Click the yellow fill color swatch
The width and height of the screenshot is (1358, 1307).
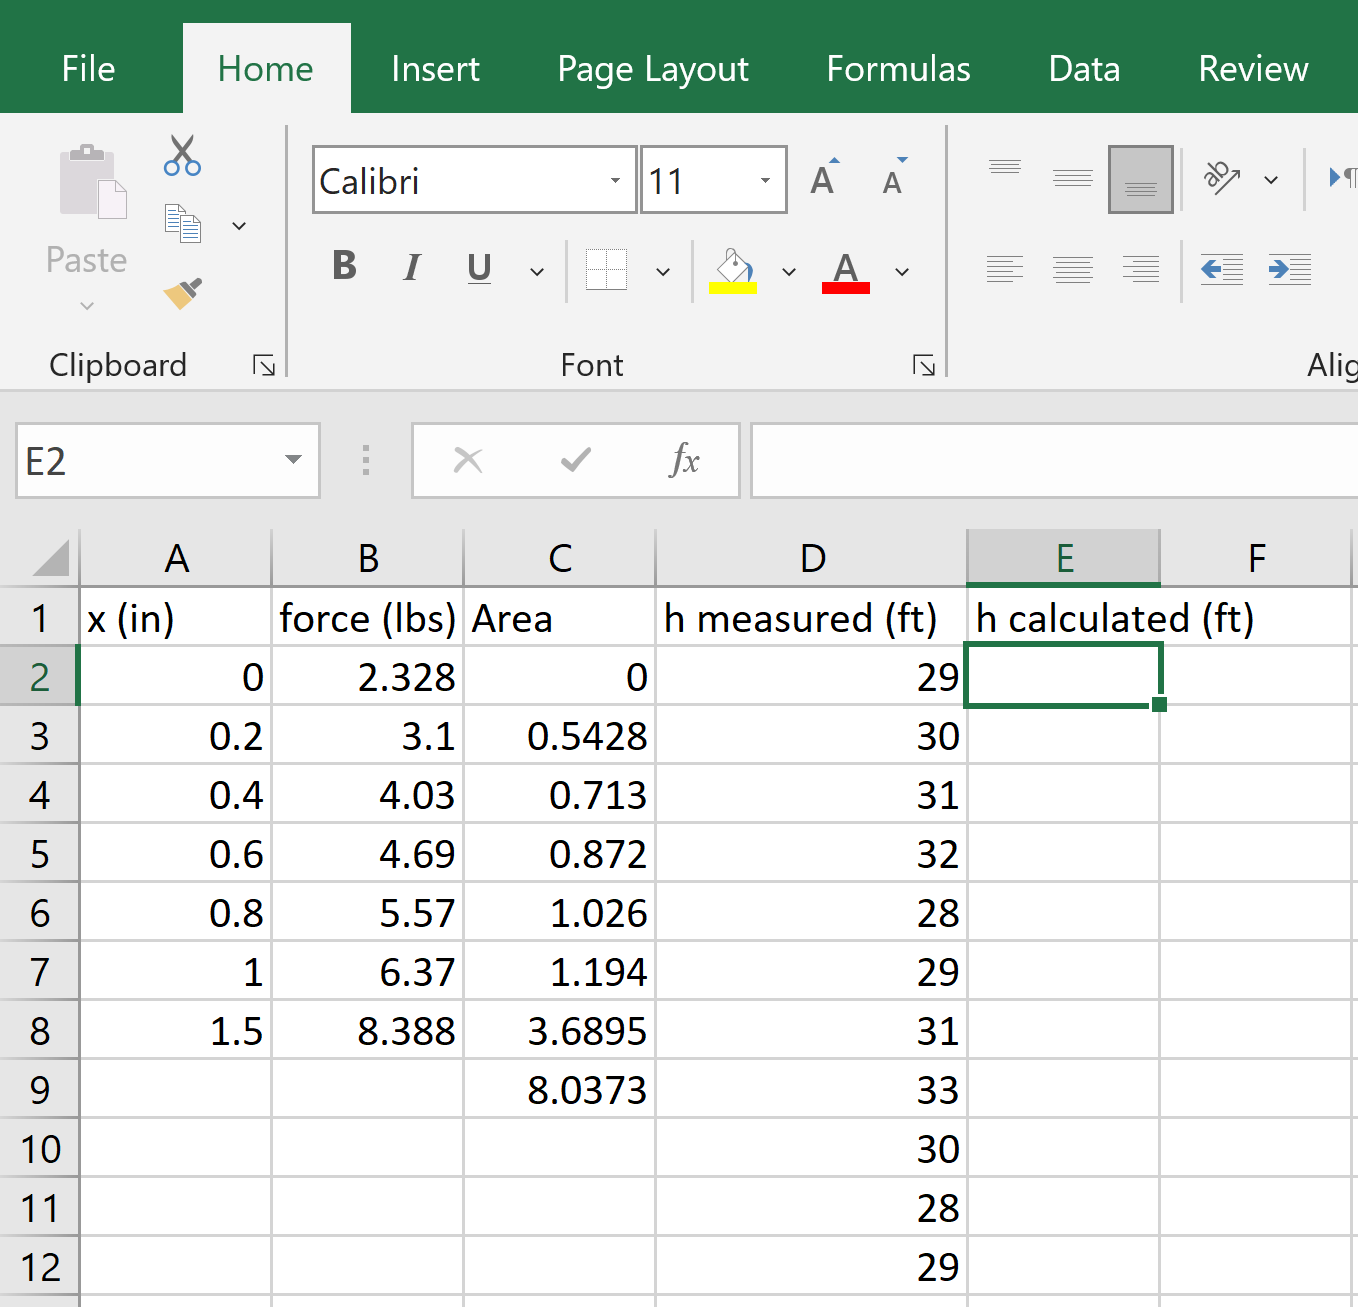(x=733, y=290)
